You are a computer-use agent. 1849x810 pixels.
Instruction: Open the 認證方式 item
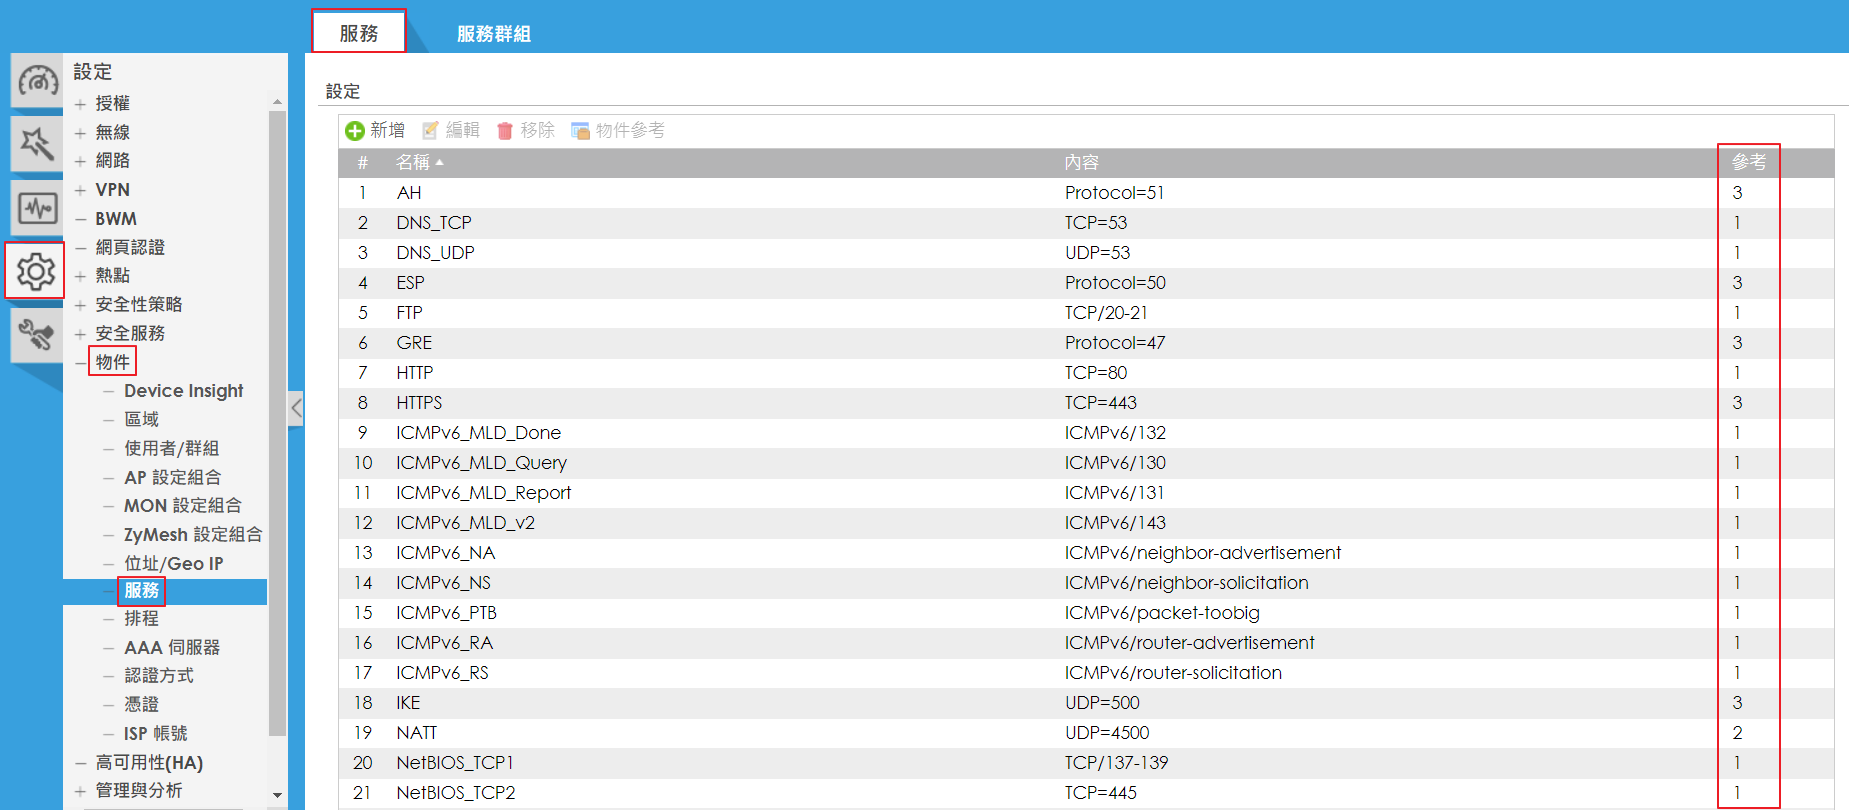coord(159,676)
